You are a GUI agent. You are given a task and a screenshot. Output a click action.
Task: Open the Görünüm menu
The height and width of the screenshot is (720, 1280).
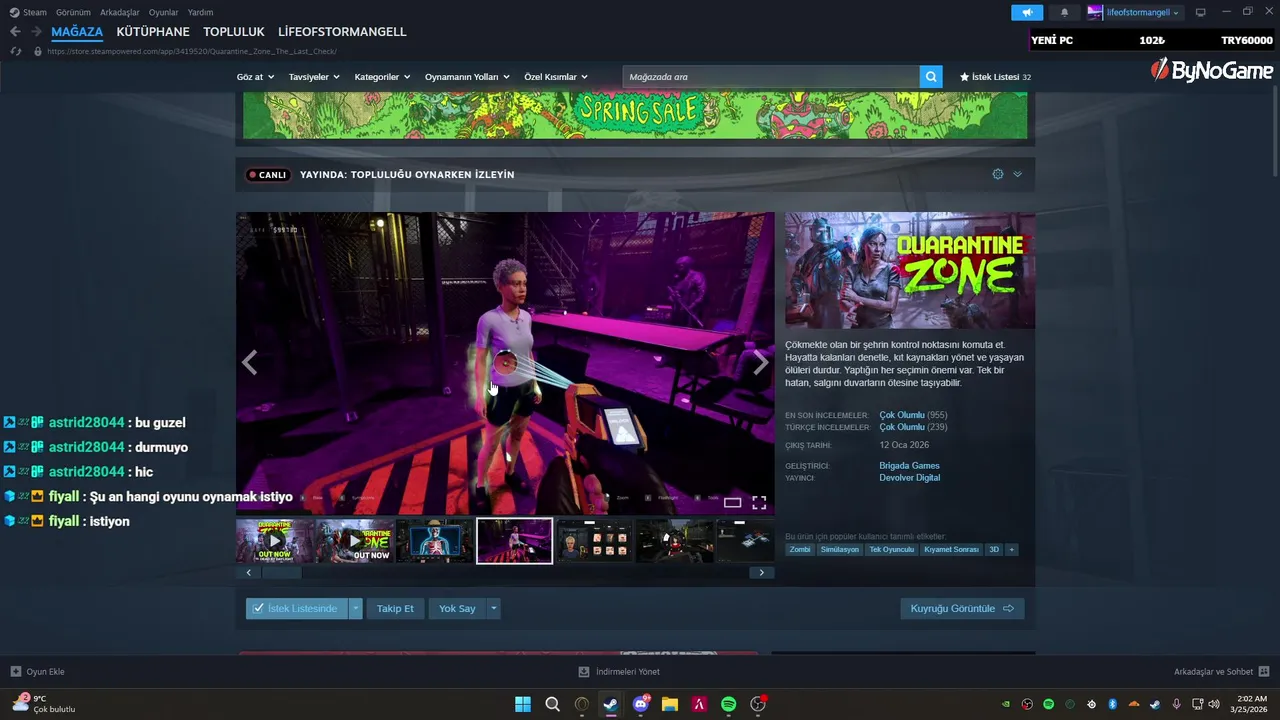[73, 12]
